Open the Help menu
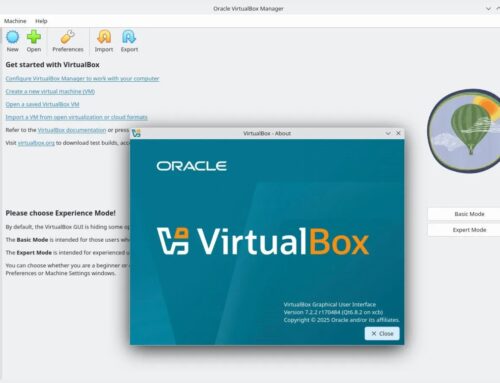 [x=41, y=21]
